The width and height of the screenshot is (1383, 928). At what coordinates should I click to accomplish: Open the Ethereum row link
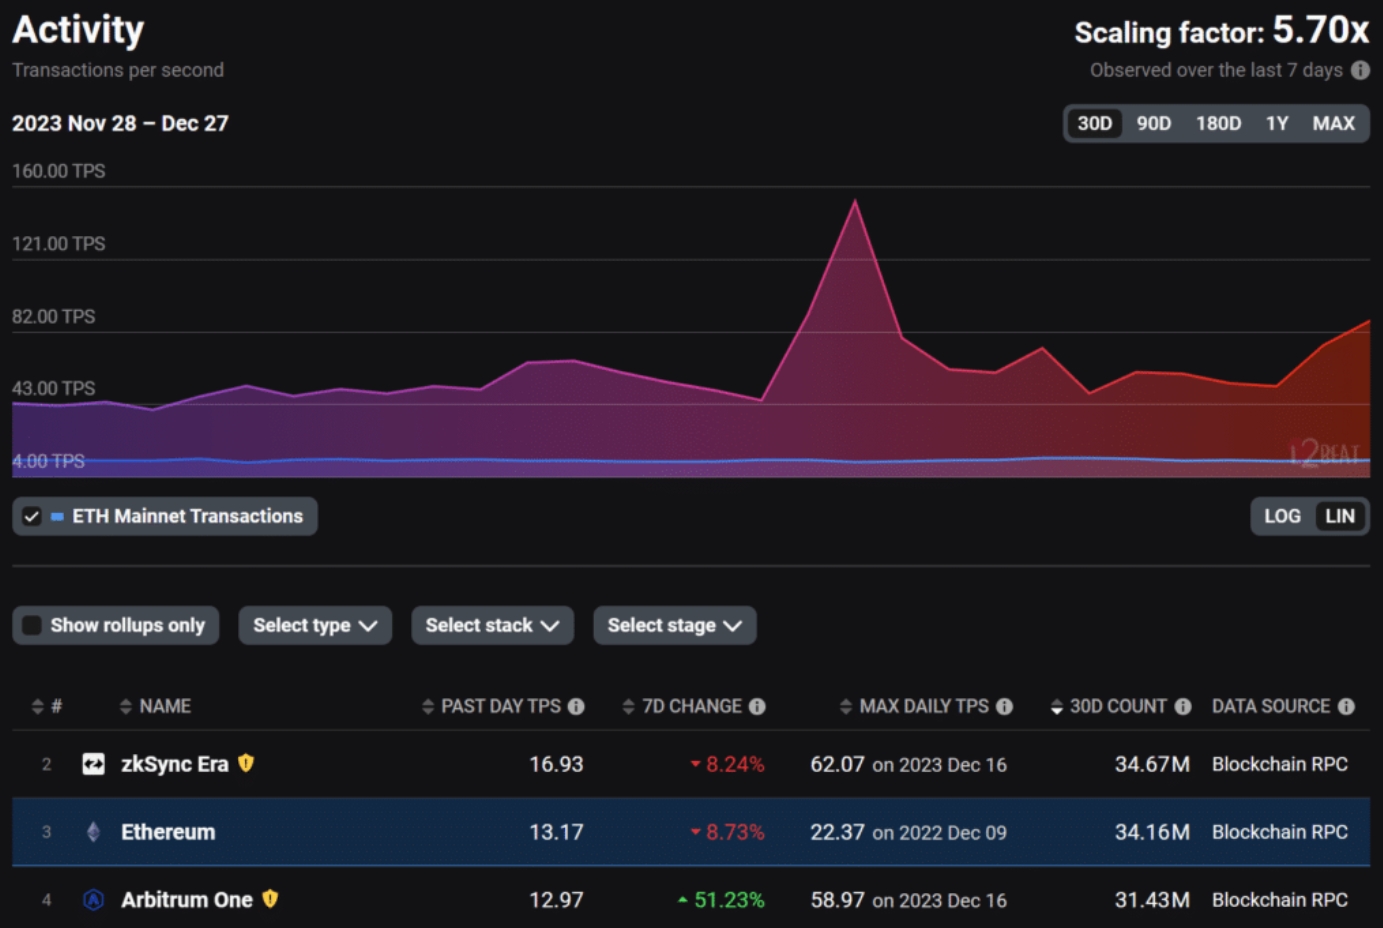tap(168, 832)
